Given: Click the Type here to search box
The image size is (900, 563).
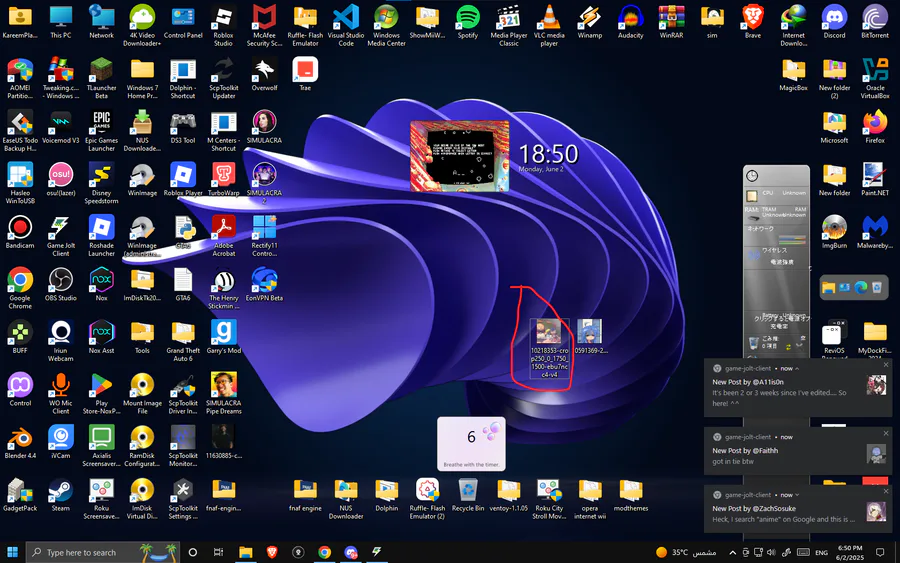Looking at the screenshot, I should point(103,552).
